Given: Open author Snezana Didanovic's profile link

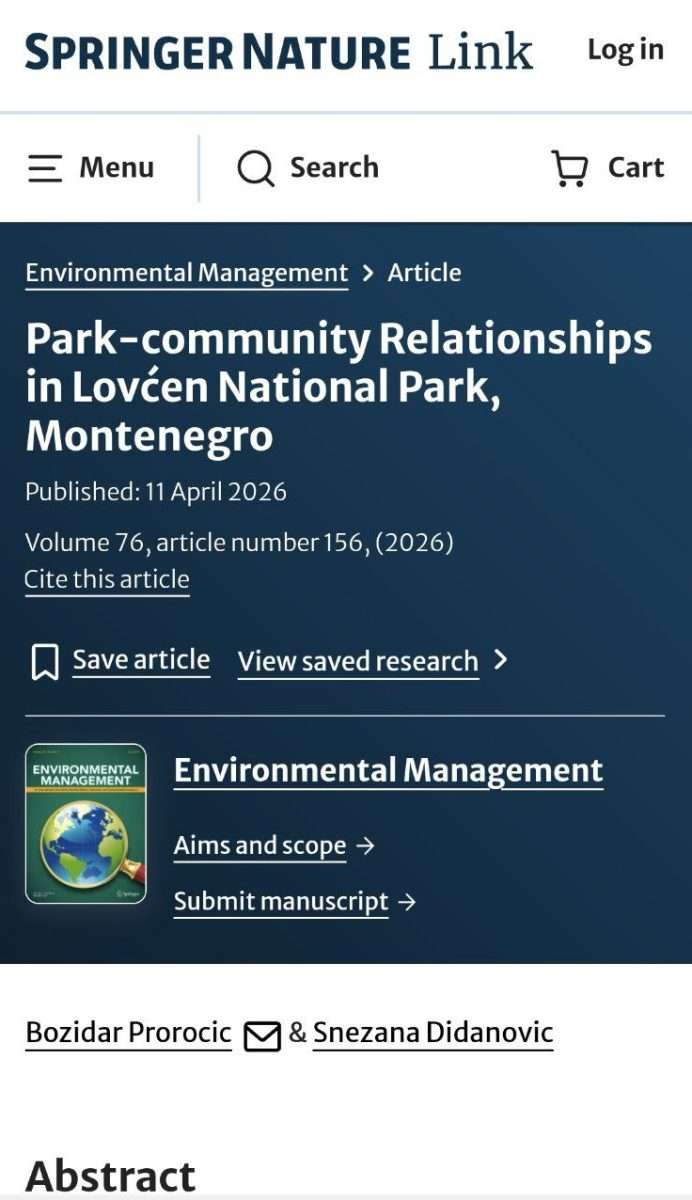Looking at the screenshot, I should 432,1033.
